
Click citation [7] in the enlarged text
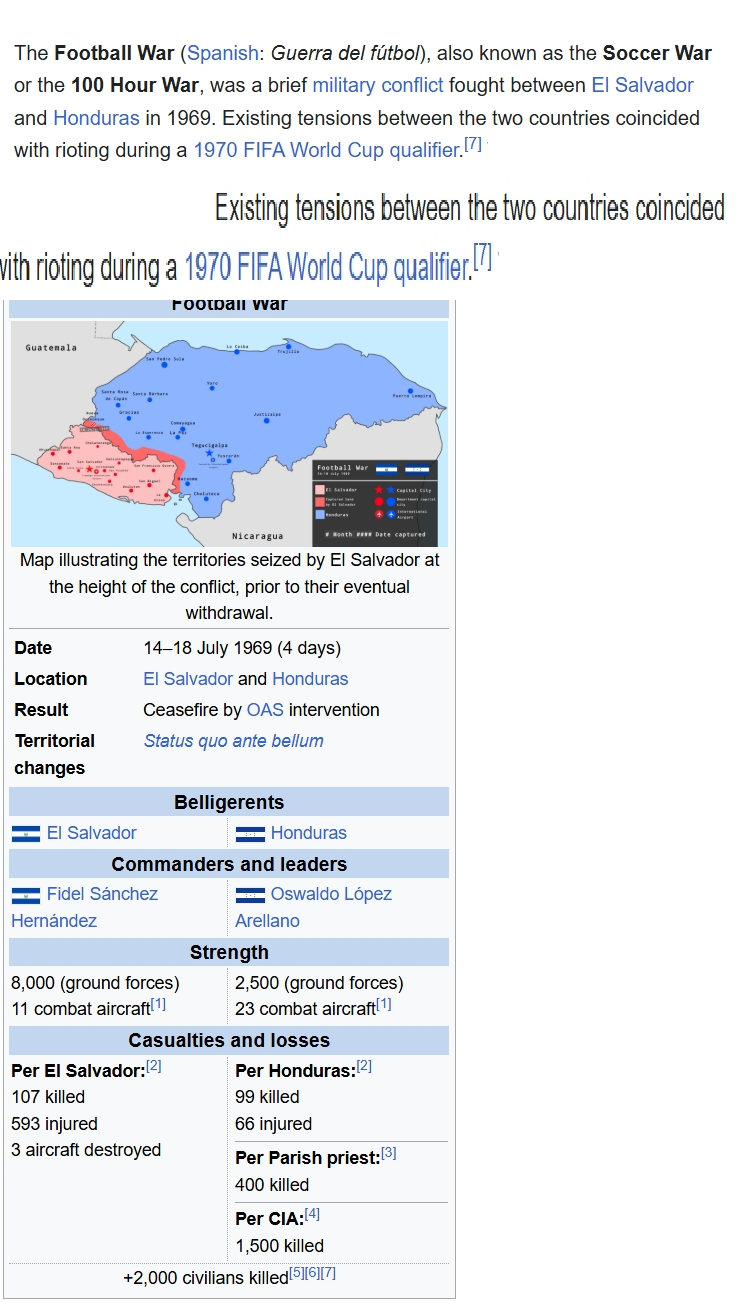[483, 257]
